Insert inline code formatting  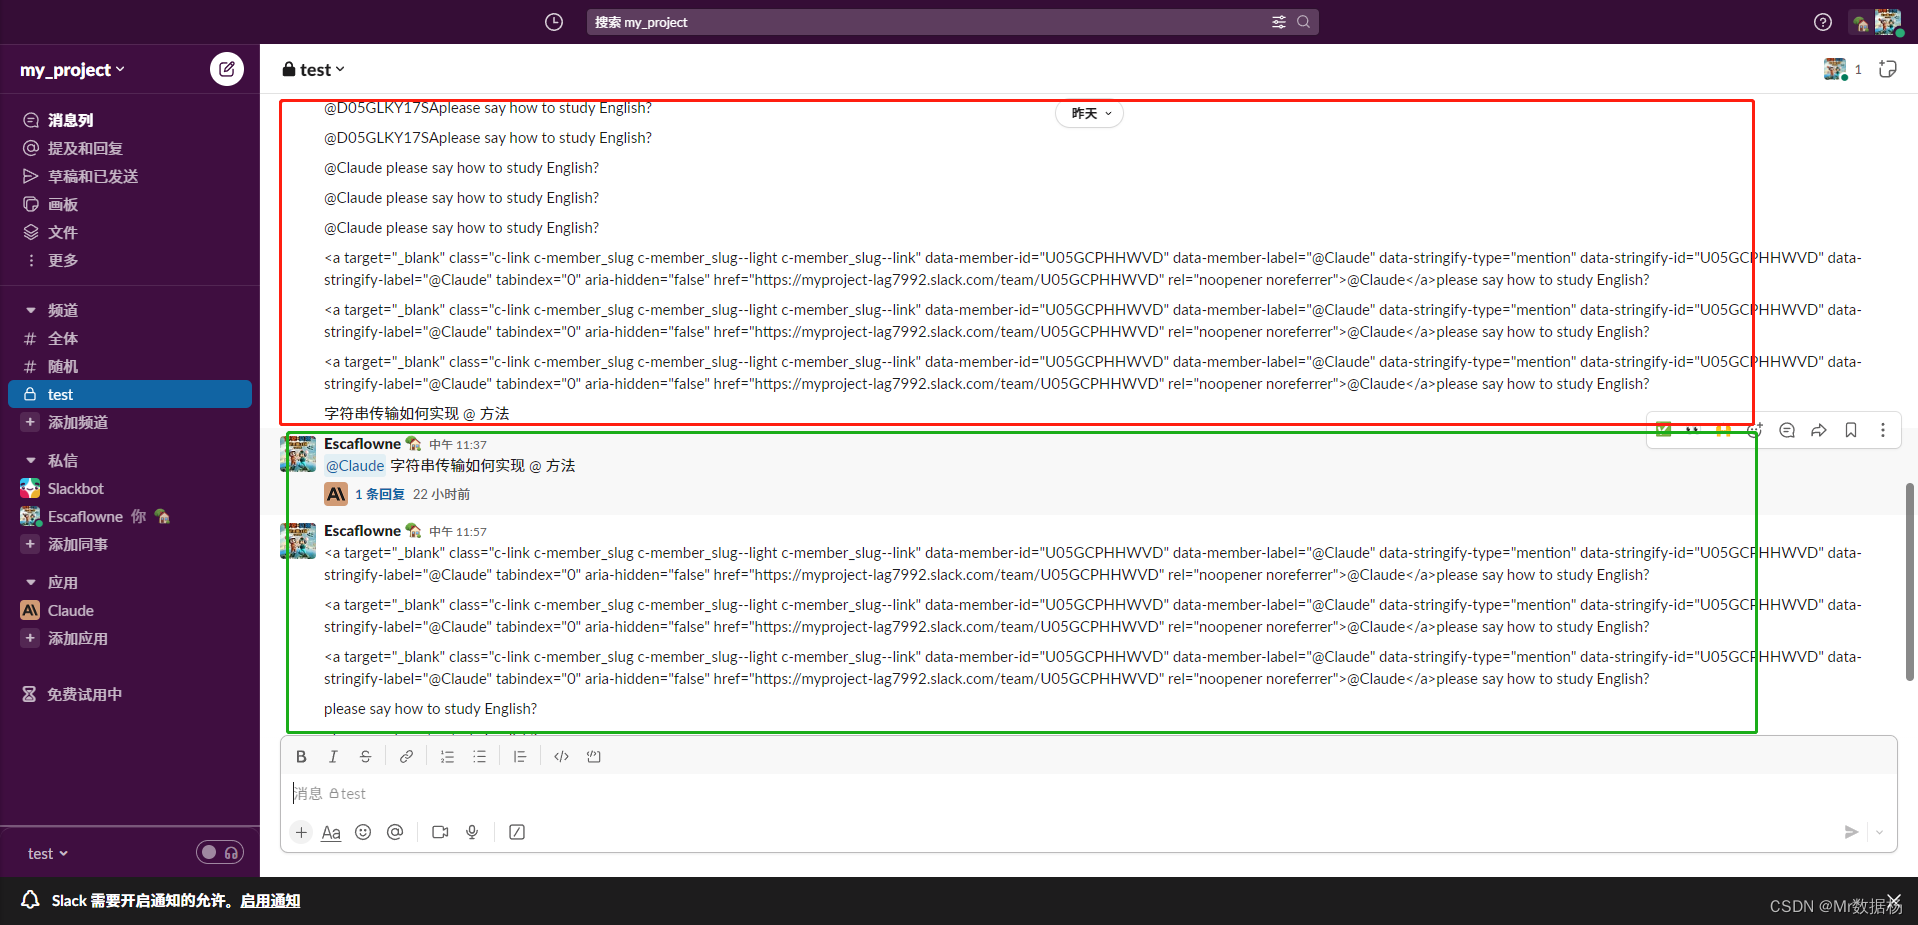pyautogui.click(x=561, y=757)
